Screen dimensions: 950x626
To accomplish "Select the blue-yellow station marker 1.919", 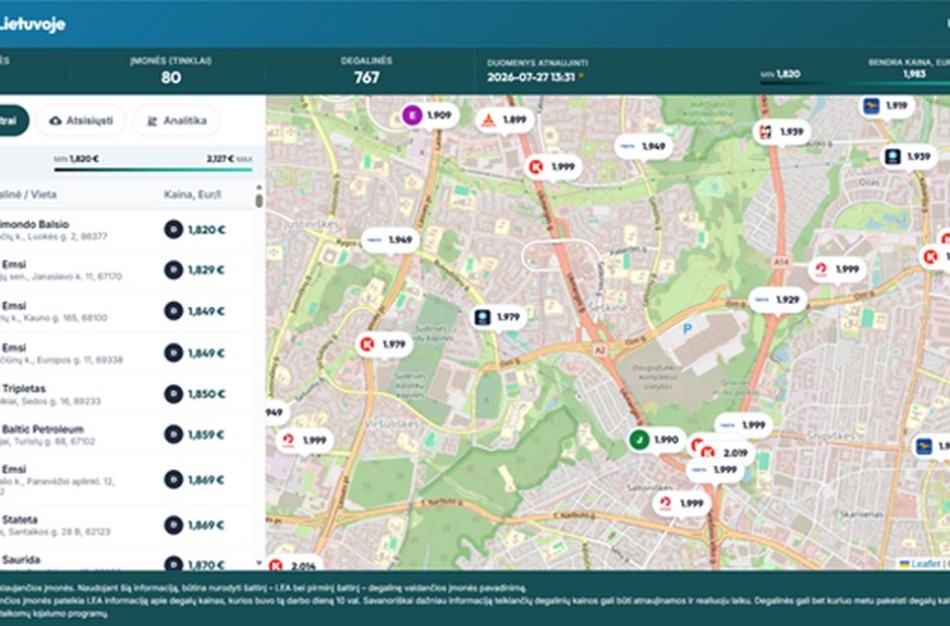I will (888, 106).
